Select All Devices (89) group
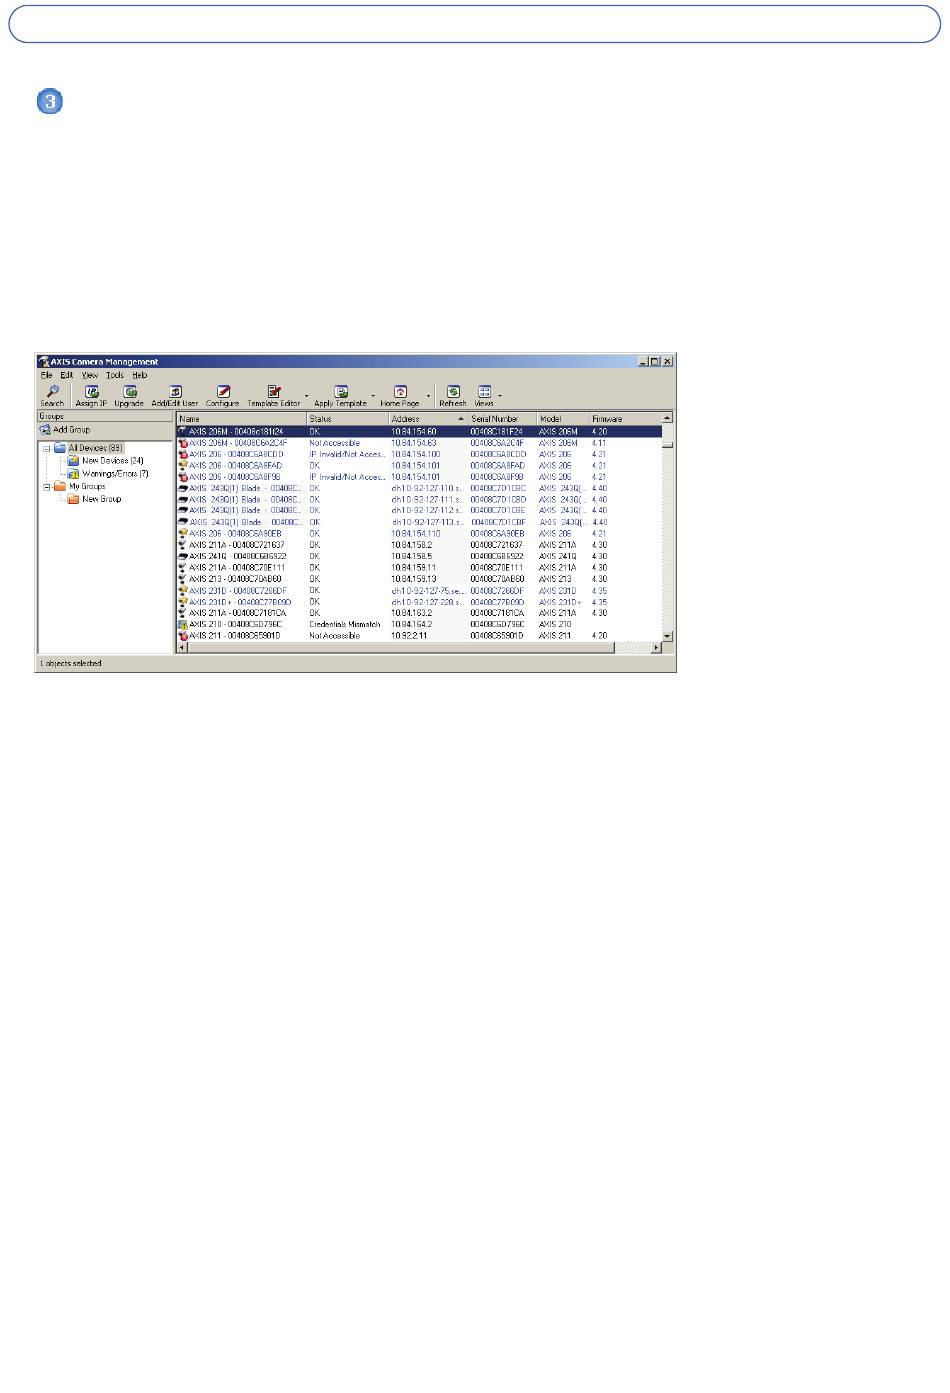 click(95, 448)
